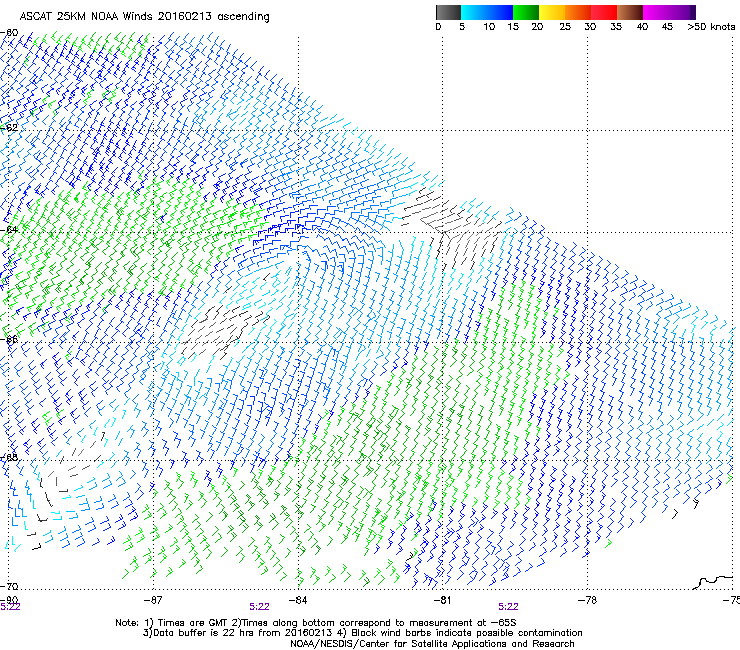The width and height of the screenshot is (740, 650).
Task: Click the ASCAT 25KM NOAA Winds title
Action: 144,17
